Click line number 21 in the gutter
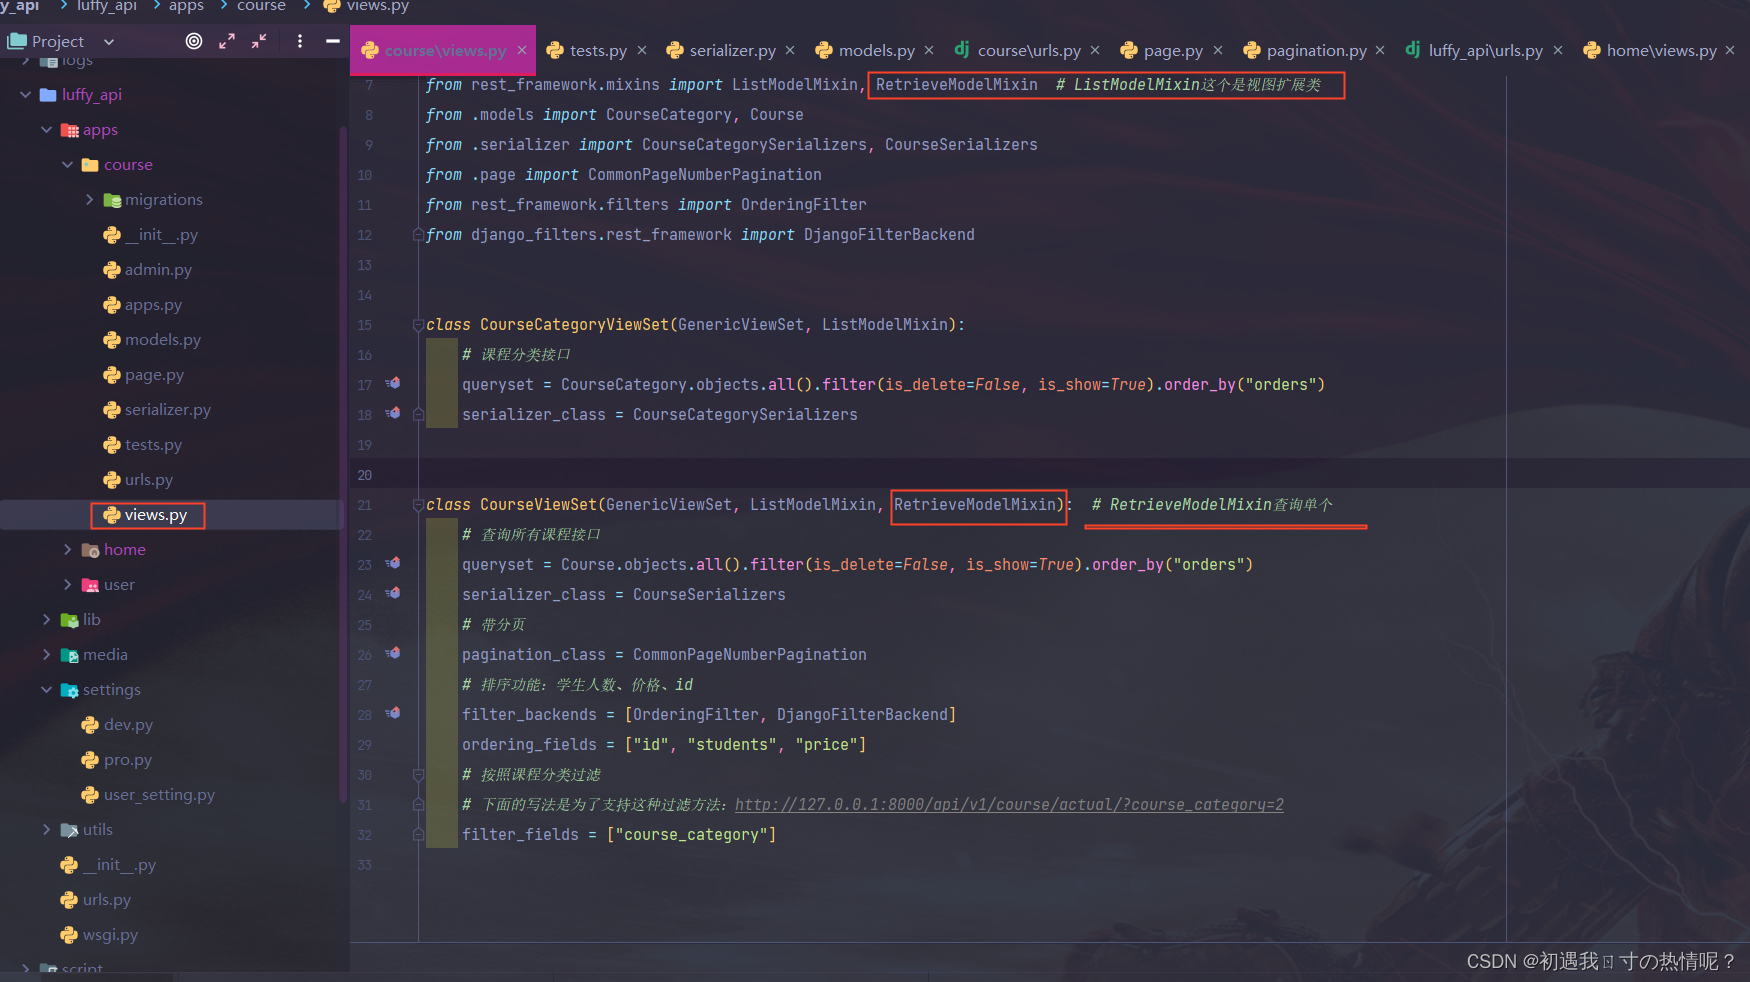The width and height of the screenshot is (1750, 982). pyautogui.click(x=364, y=505)
